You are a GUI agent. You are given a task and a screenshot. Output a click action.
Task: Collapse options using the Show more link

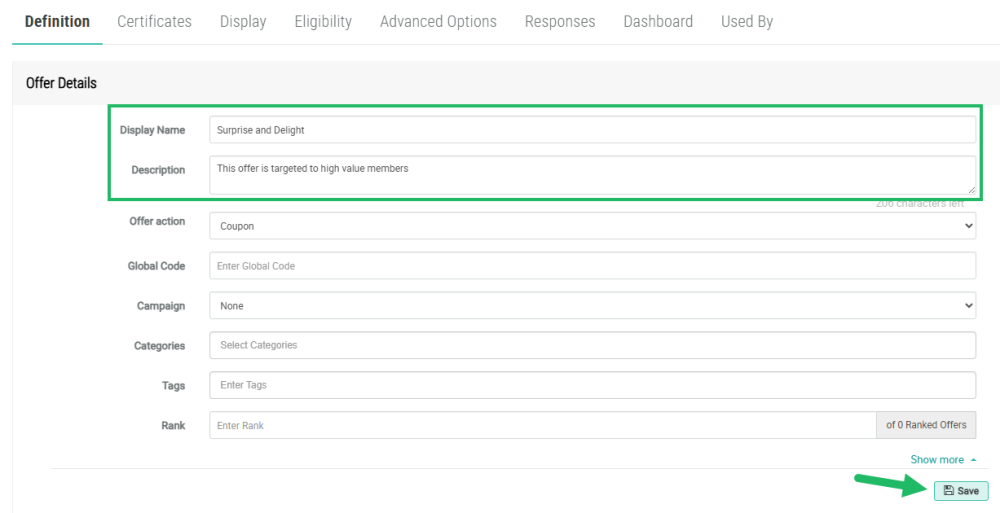click(x=942, y=460)
